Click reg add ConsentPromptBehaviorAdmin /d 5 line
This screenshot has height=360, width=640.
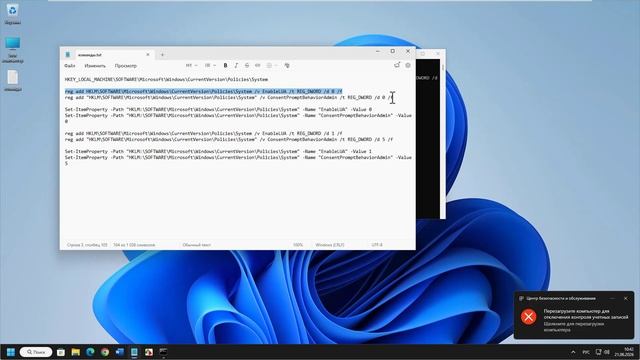(x=229, y=140)
